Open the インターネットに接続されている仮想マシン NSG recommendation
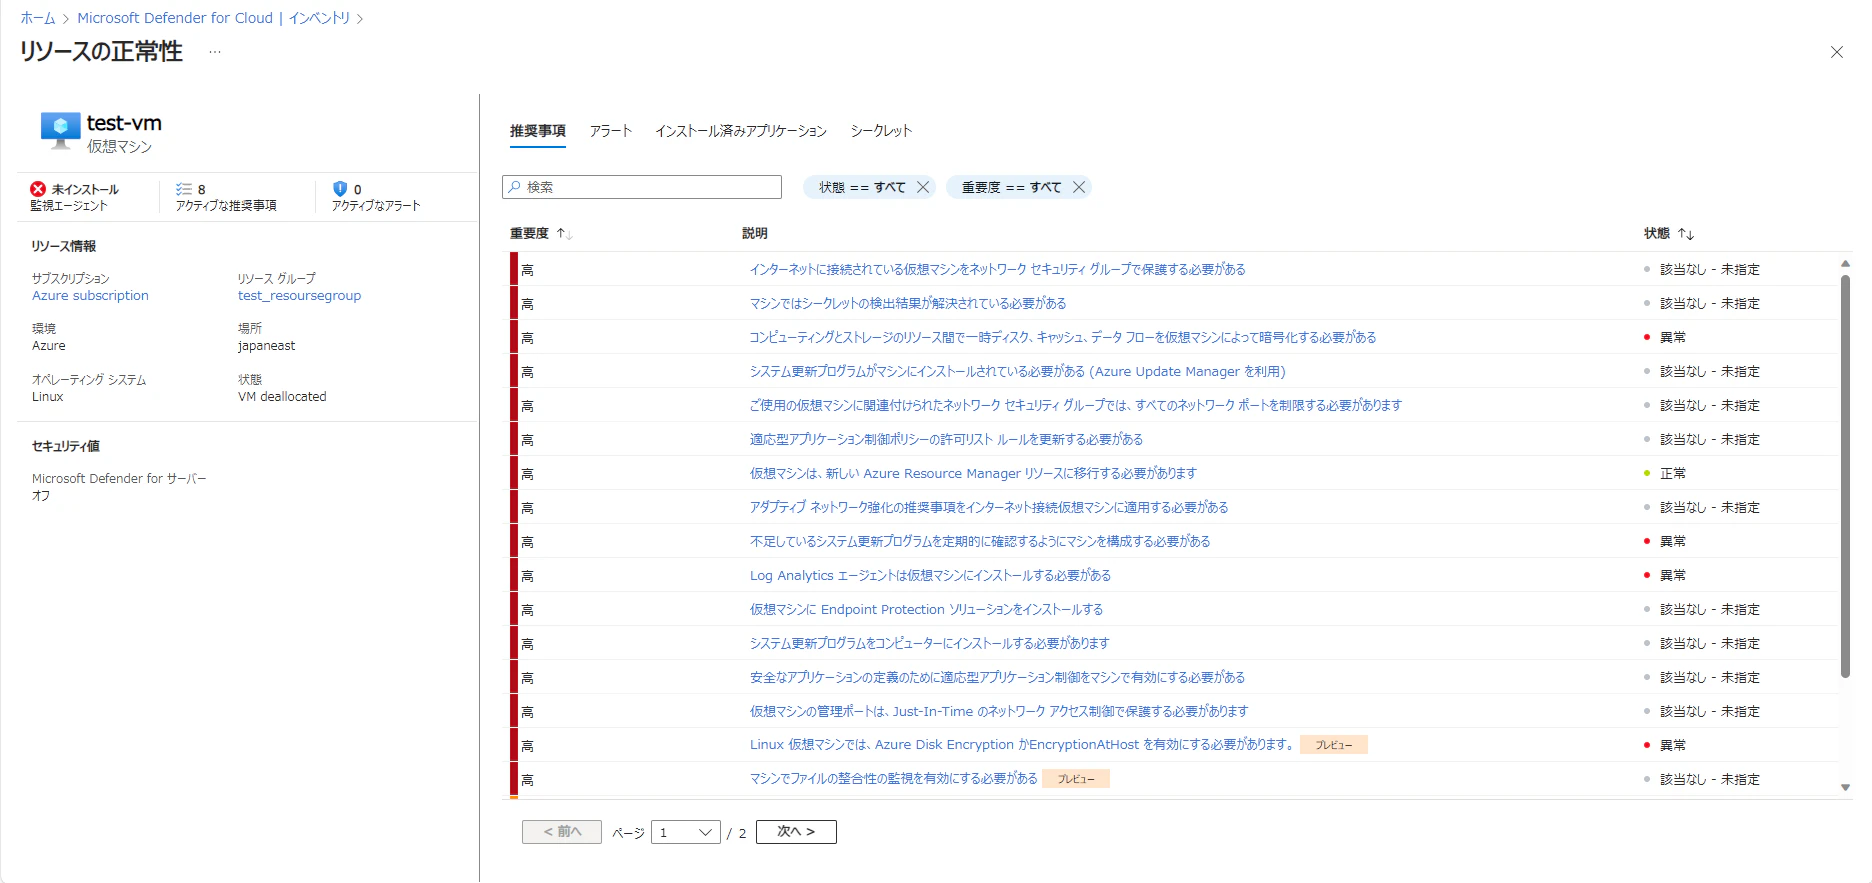1872x883 pixels. pos(997,269)
